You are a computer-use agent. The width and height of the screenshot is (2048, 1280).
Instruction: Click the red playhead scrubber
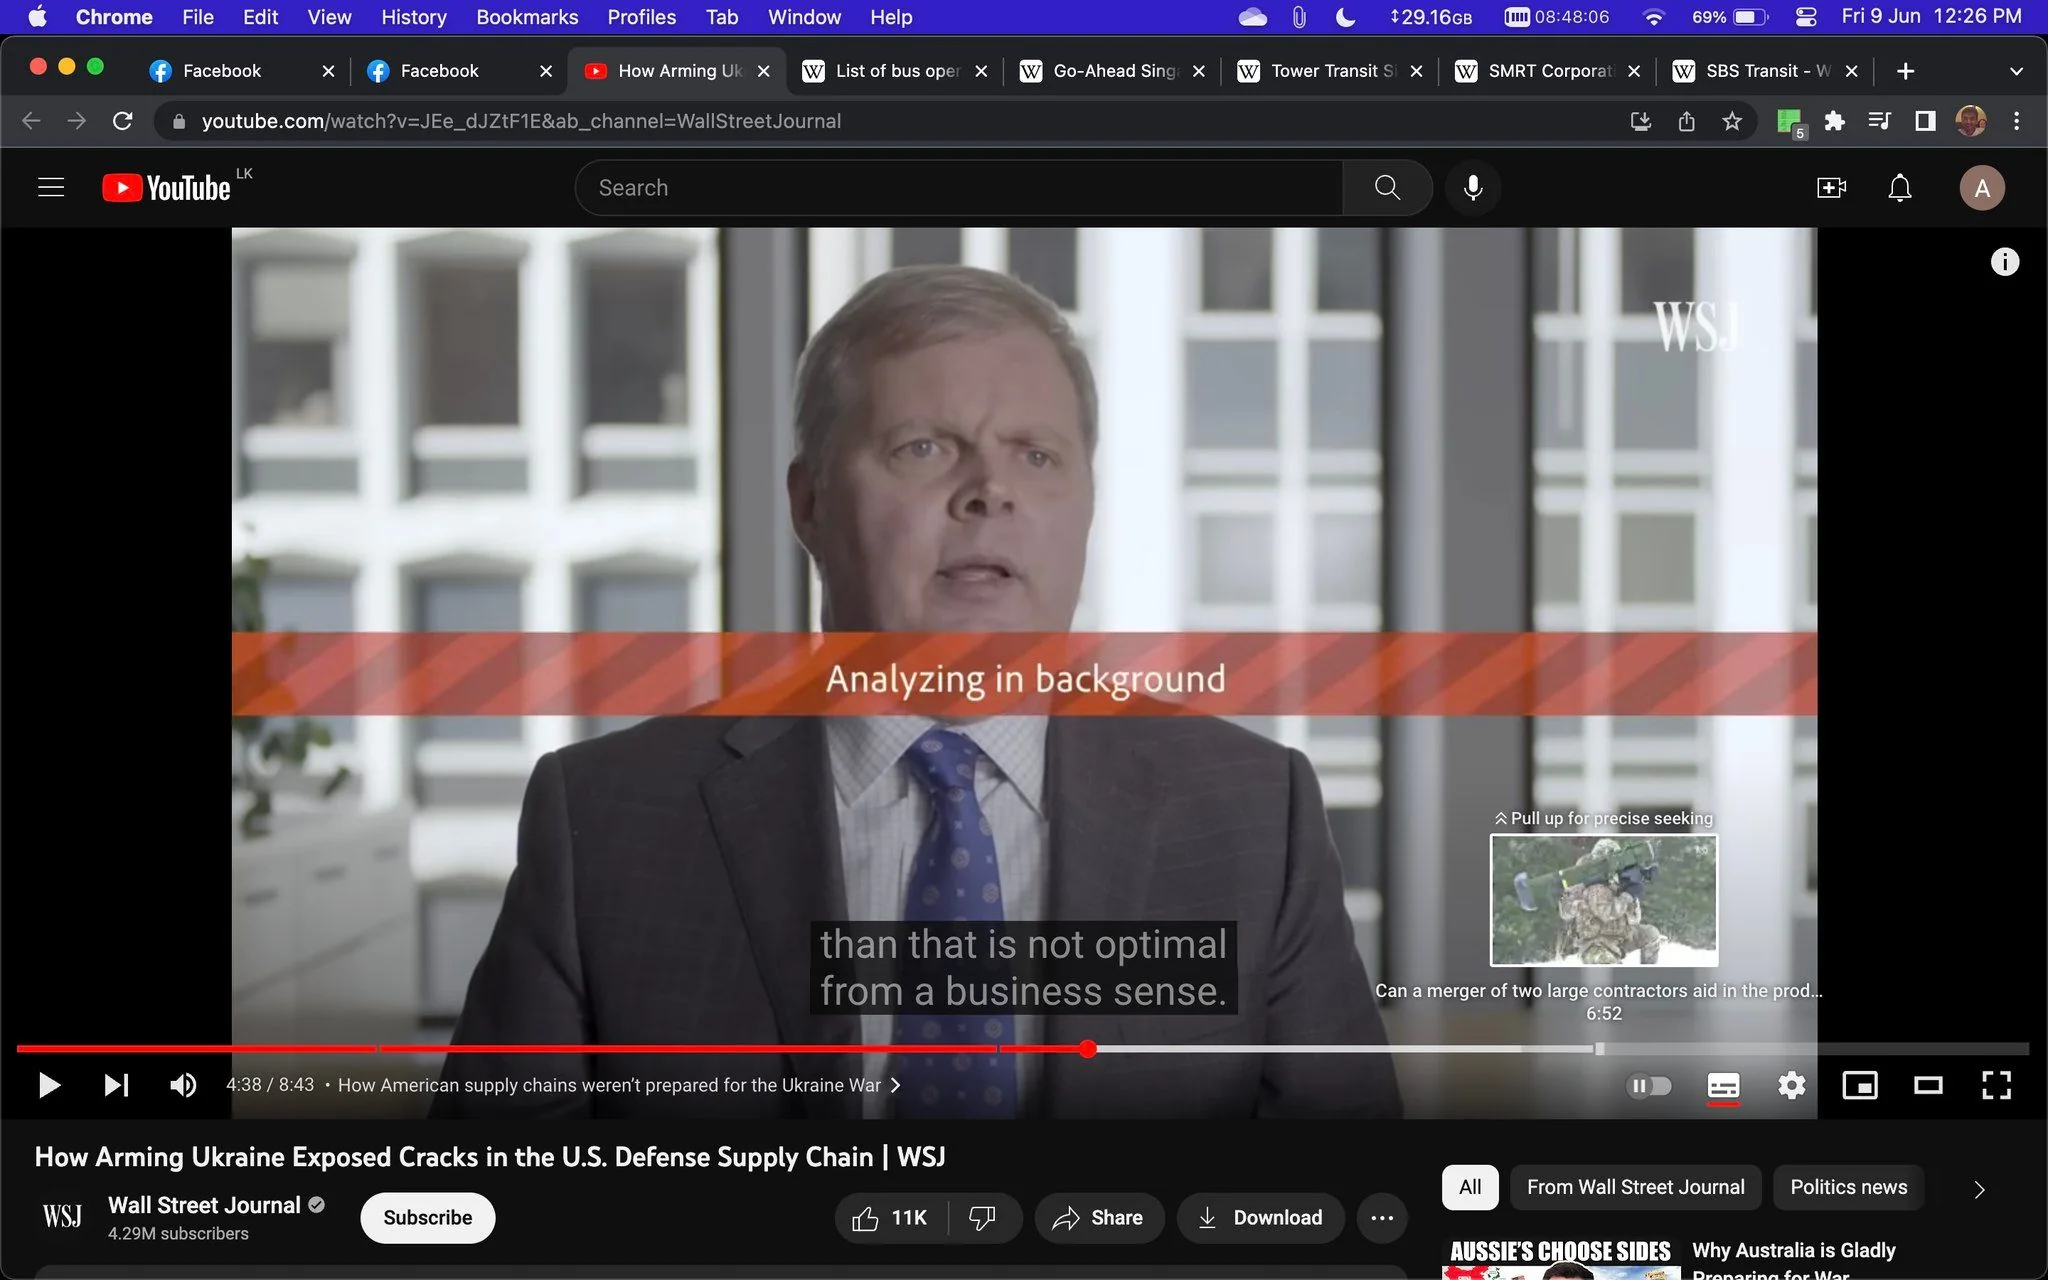click(1087, 1049)
